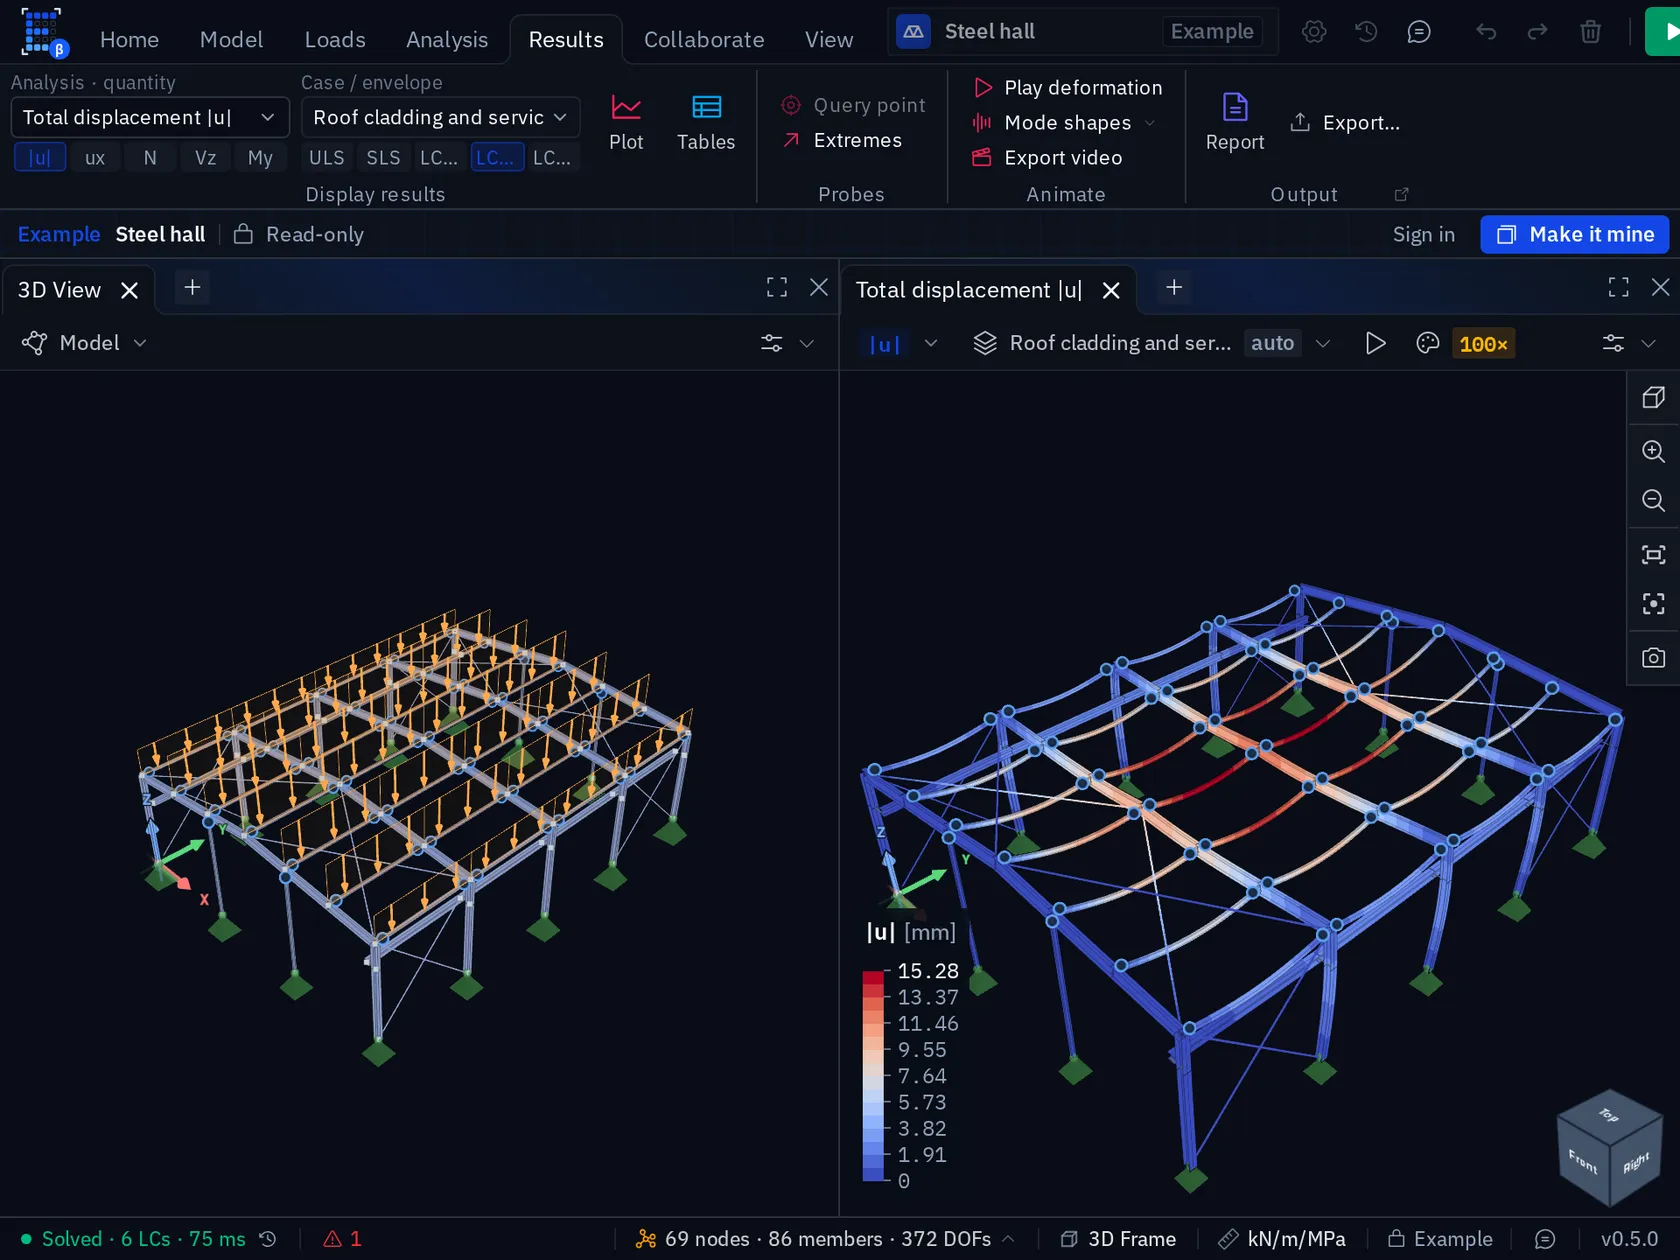Zoom out of the displacement view

[1654, 500]
